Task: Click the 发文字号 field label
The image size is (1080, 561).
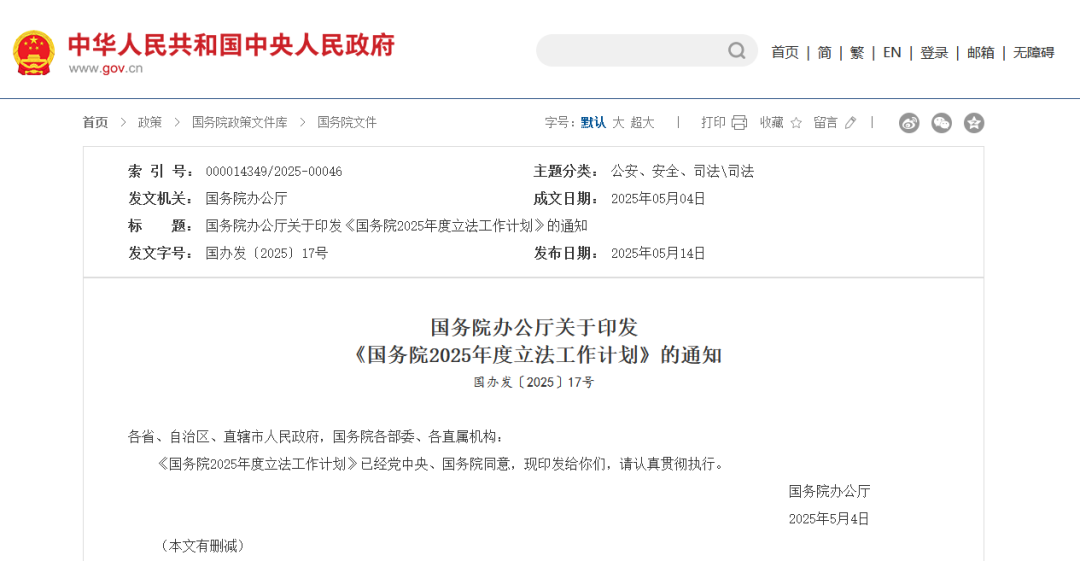Action: [x=161, y=253]
